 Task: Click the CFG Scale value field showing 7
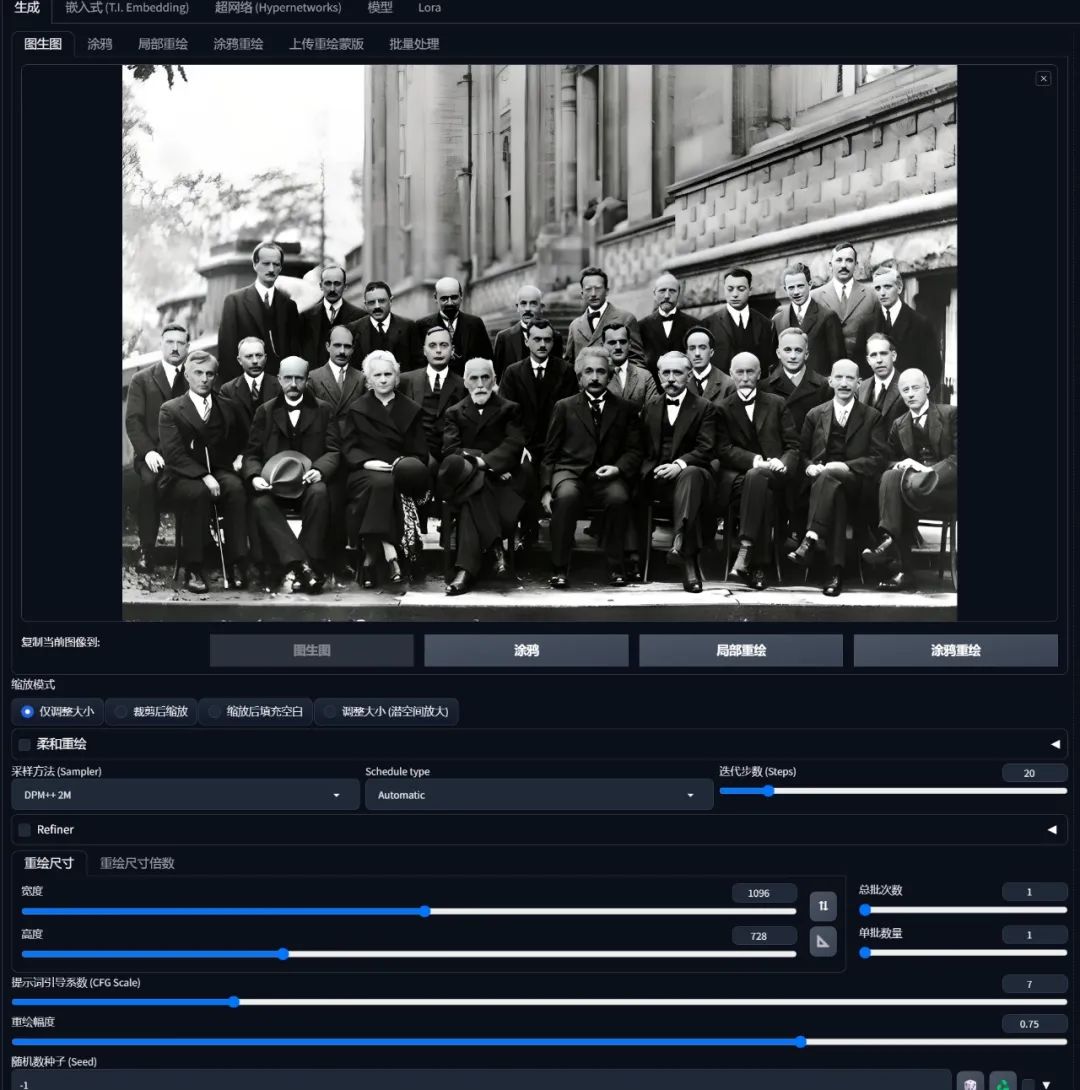(1034, 984)
